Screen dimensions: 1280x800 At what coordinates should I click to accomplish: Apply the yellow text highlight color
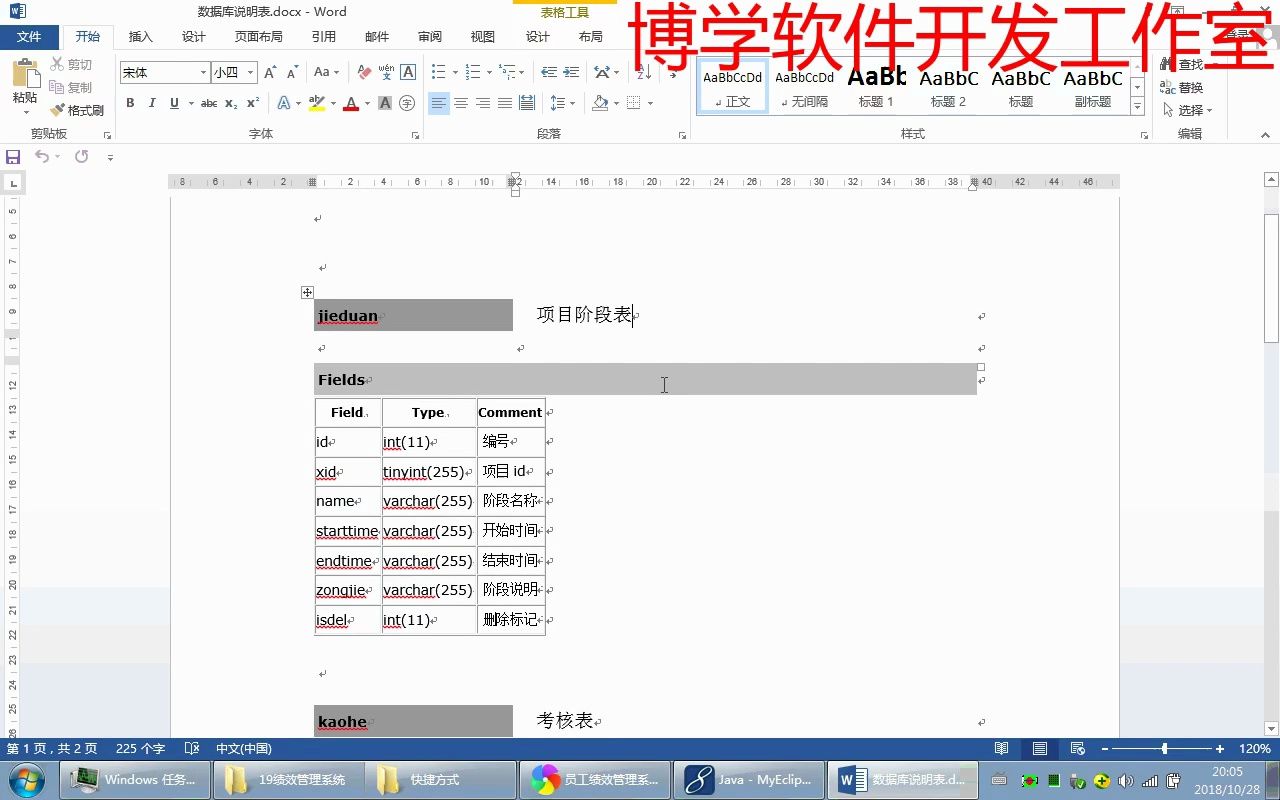coord(317,103)
